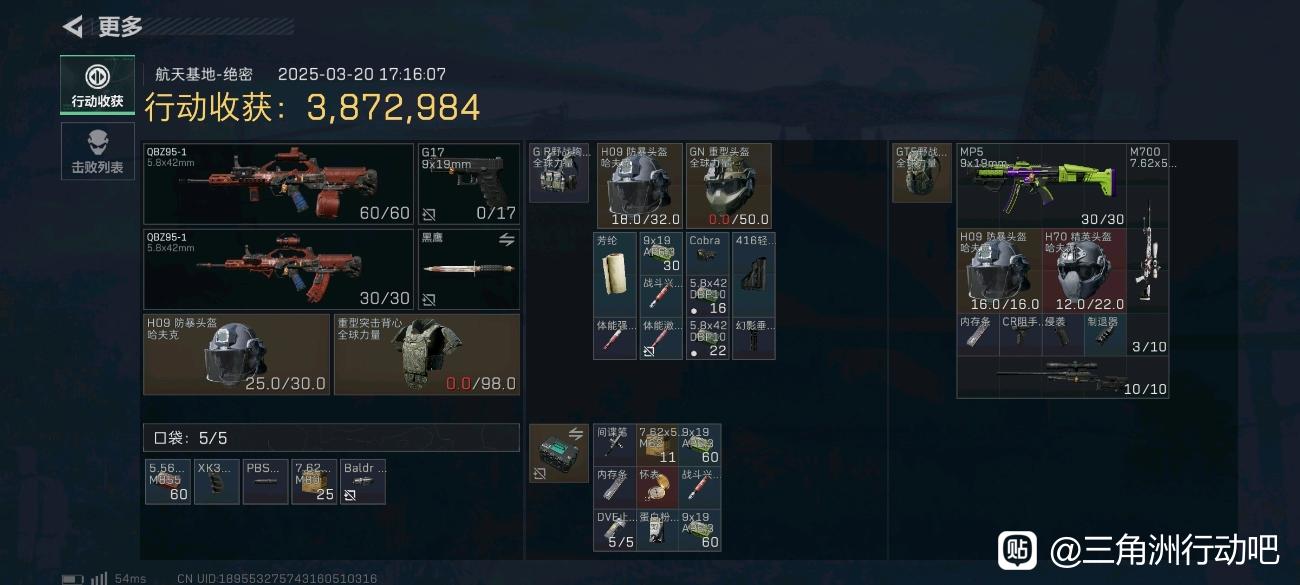Image resolution: width=1300 pixels, height=585 pixels.
Task: Select the Baldr item in pocket
Action: (363, 481)
